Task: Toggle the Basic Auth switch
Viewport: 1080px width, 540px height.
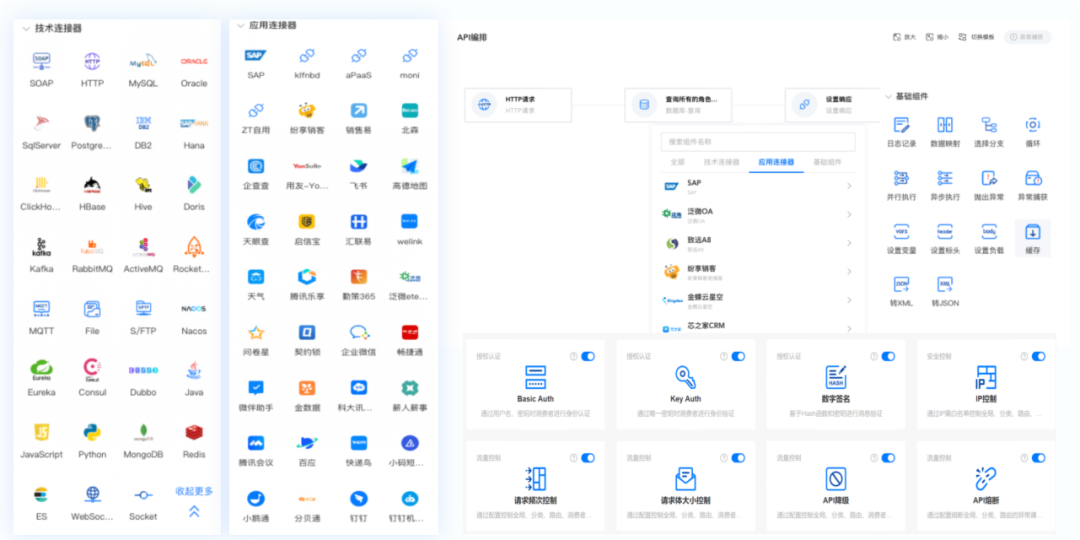Action: (x=588, y=356)
